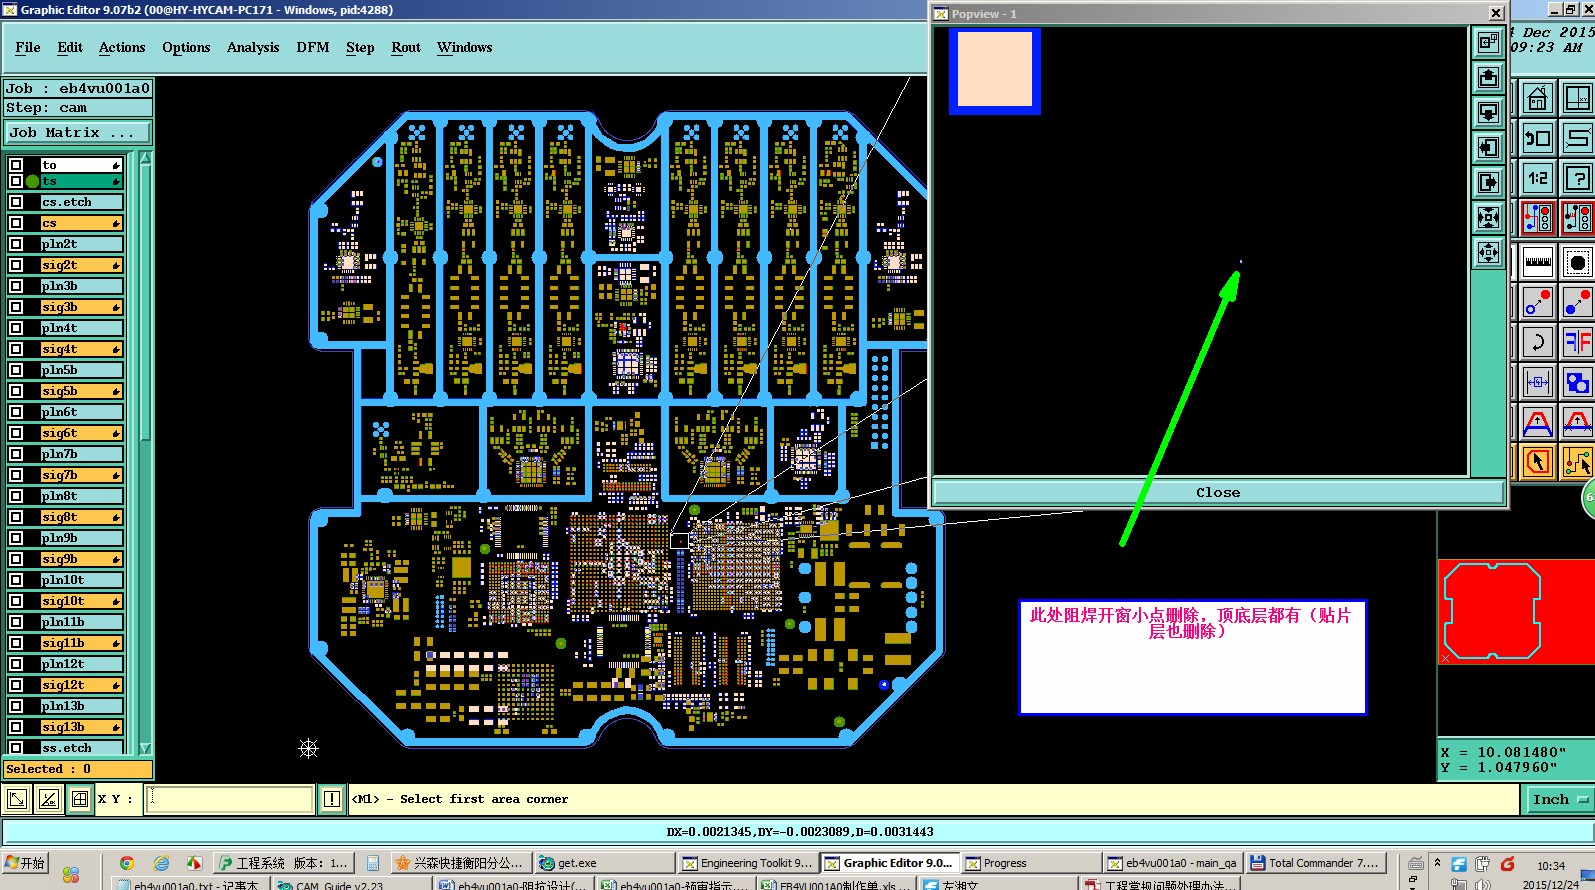Click the right red trapezoid profile icon
This screenshot has width=1595, height=890.
click(x=1577, y=423)
